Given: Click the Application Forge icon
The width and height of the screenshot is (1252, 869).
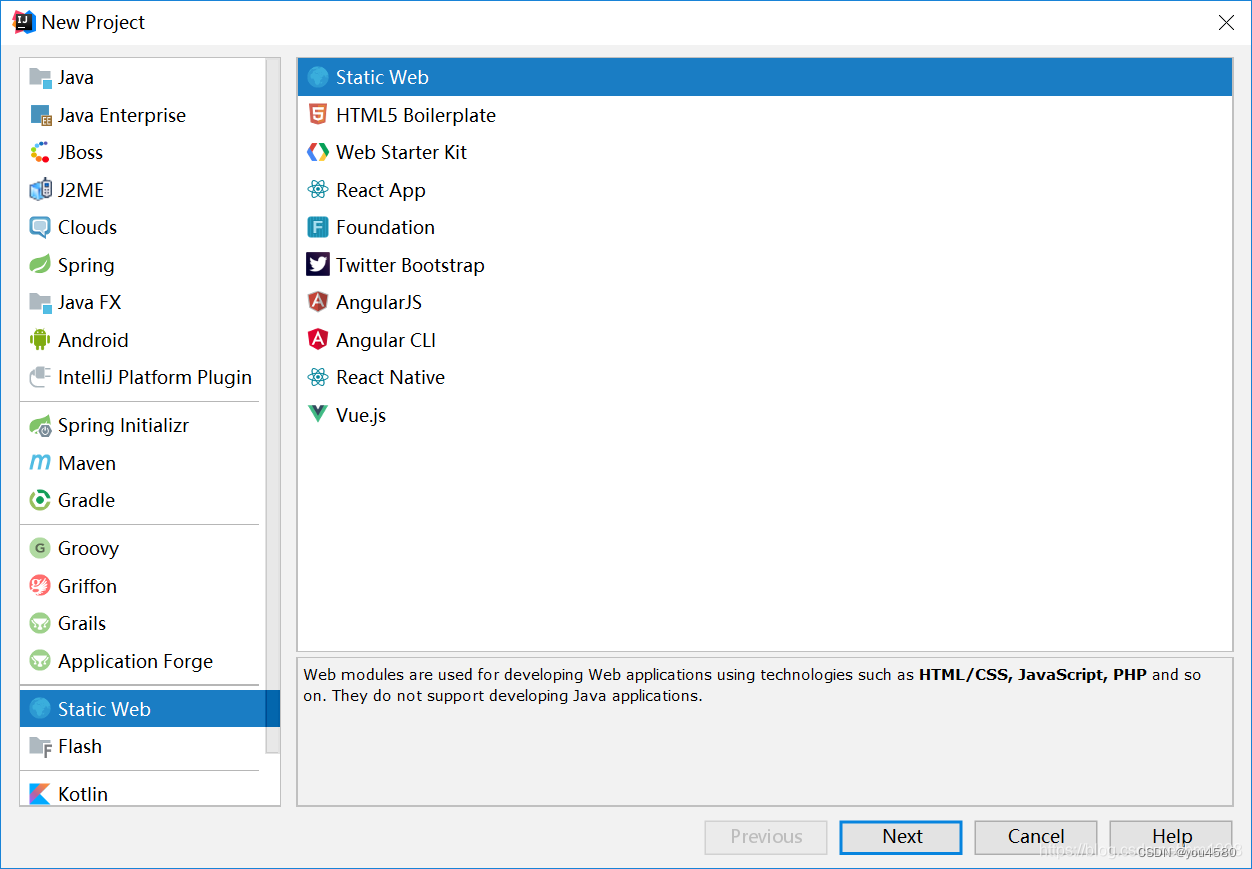Looking at the screenshot, I should pos(40,661).
